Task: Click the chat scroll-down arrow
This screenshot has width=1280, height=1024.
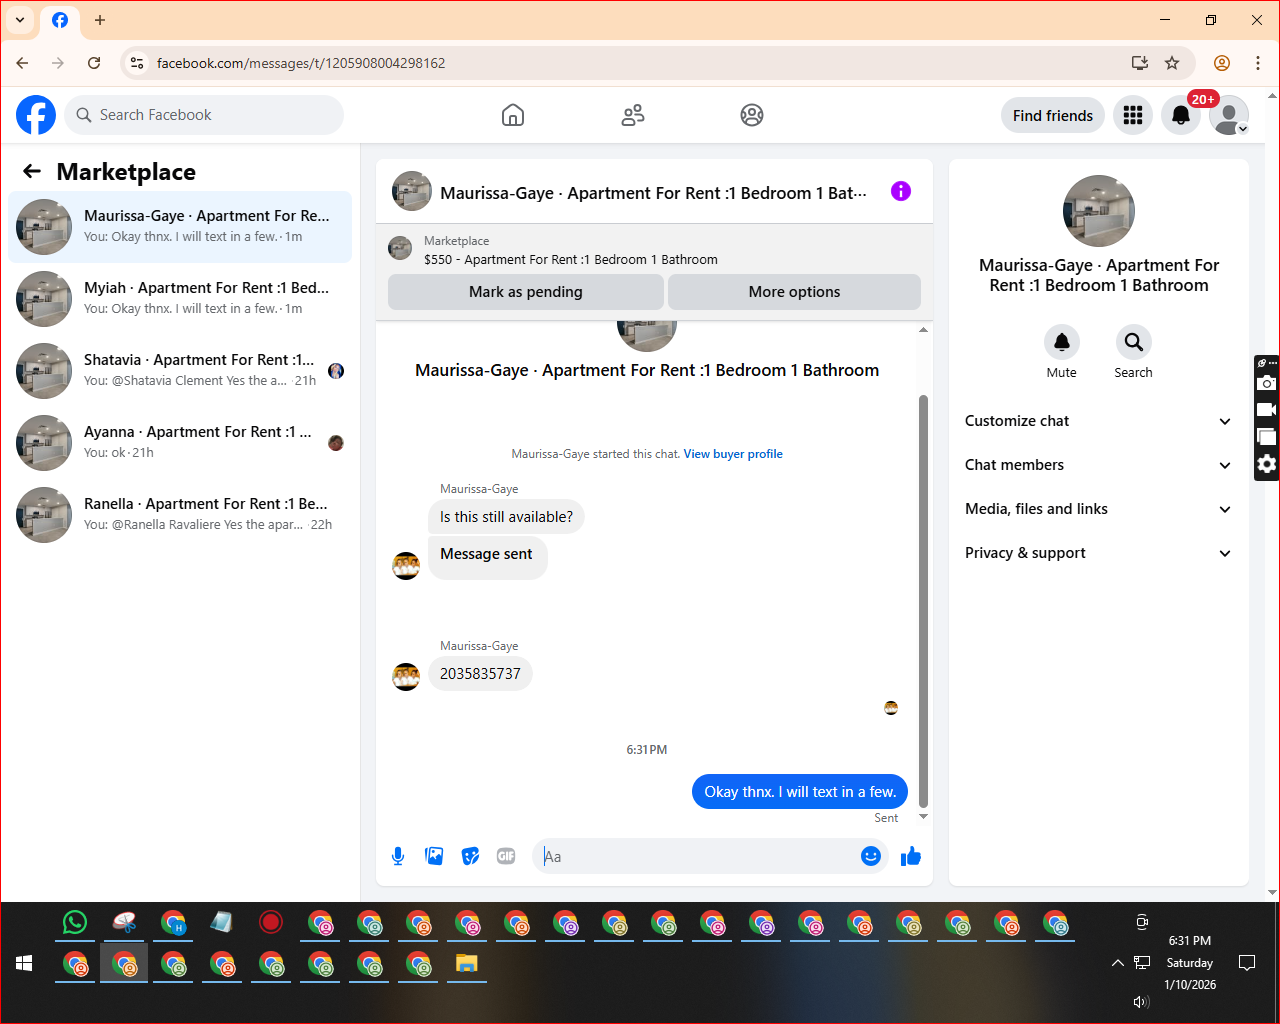Action: pos(923,817)
